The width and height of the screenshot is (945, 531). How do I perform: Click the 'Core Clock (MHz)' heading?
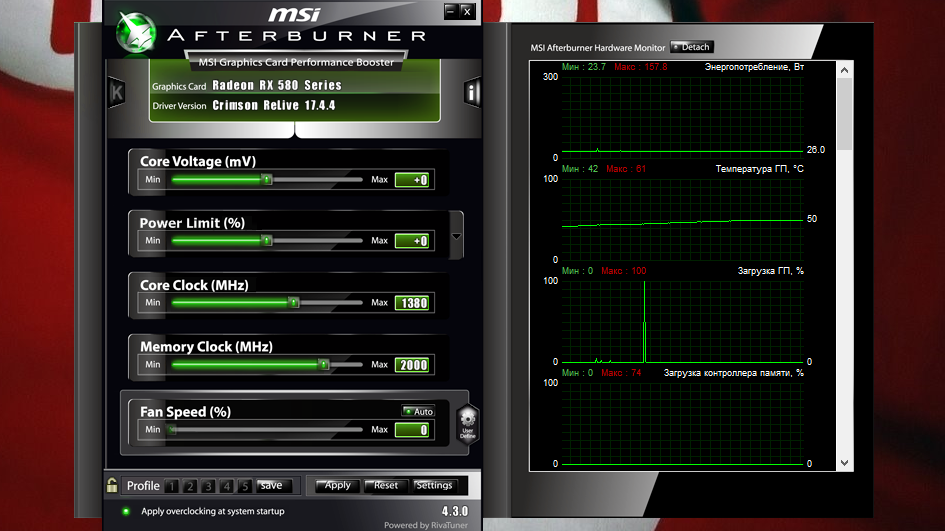[x=194, y=285]
